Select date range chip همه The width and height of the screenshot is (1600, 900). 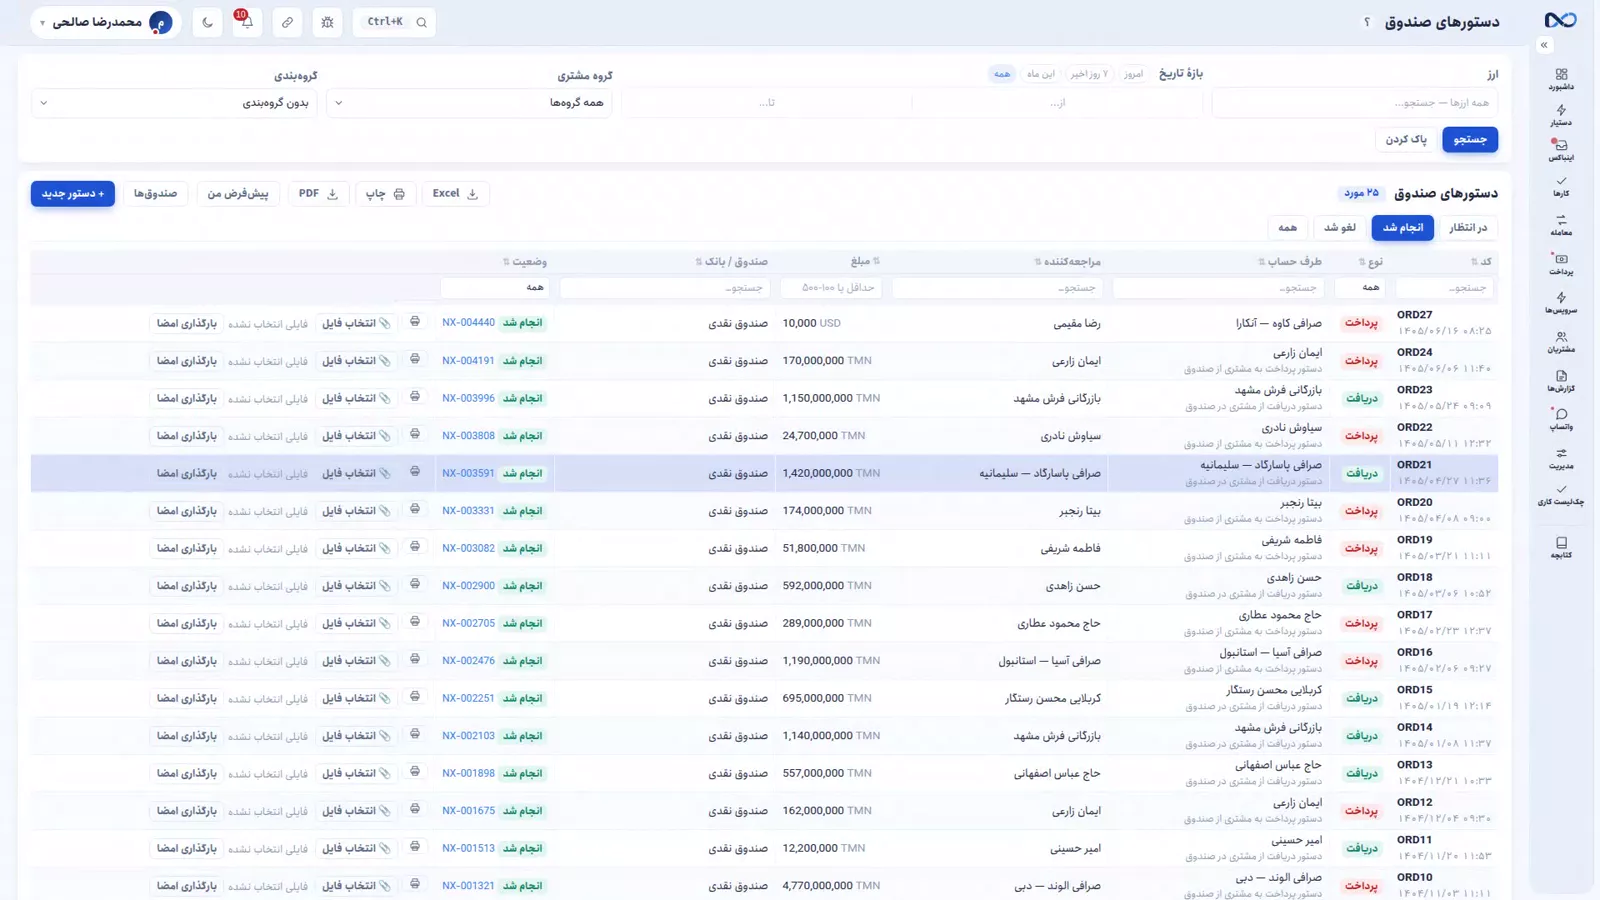[x=1002, y=74]
